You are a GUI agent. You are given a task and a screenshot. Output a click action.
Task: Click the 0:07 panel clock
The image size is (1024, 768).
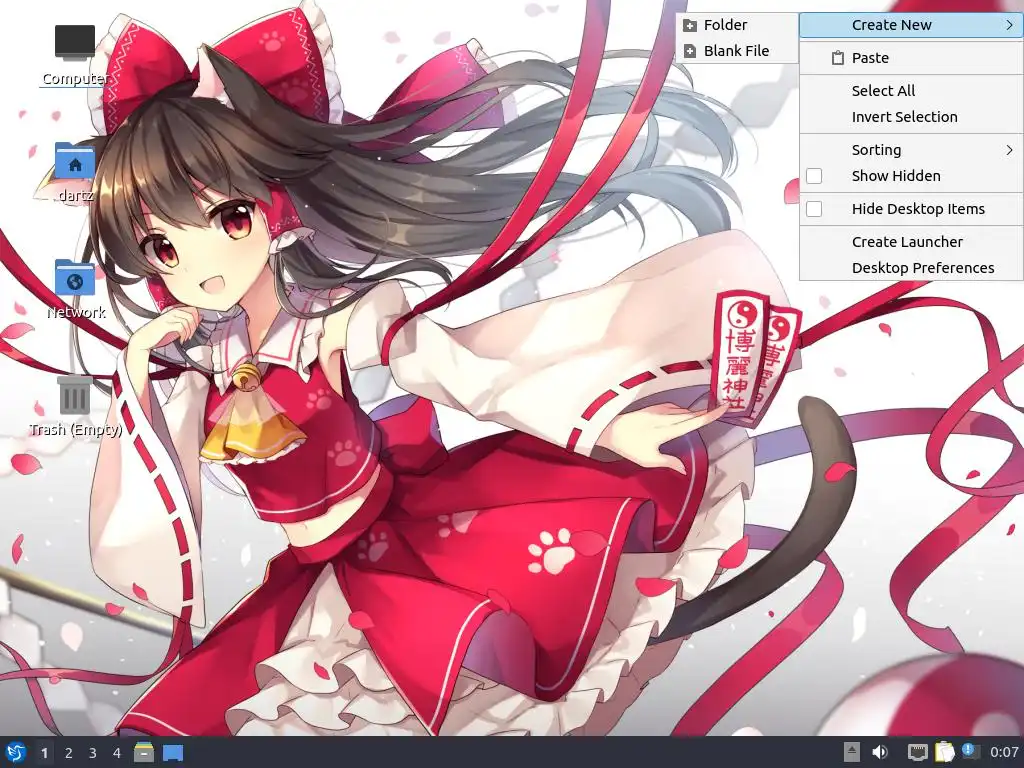pyautogui.click(x=1004, y=752)
